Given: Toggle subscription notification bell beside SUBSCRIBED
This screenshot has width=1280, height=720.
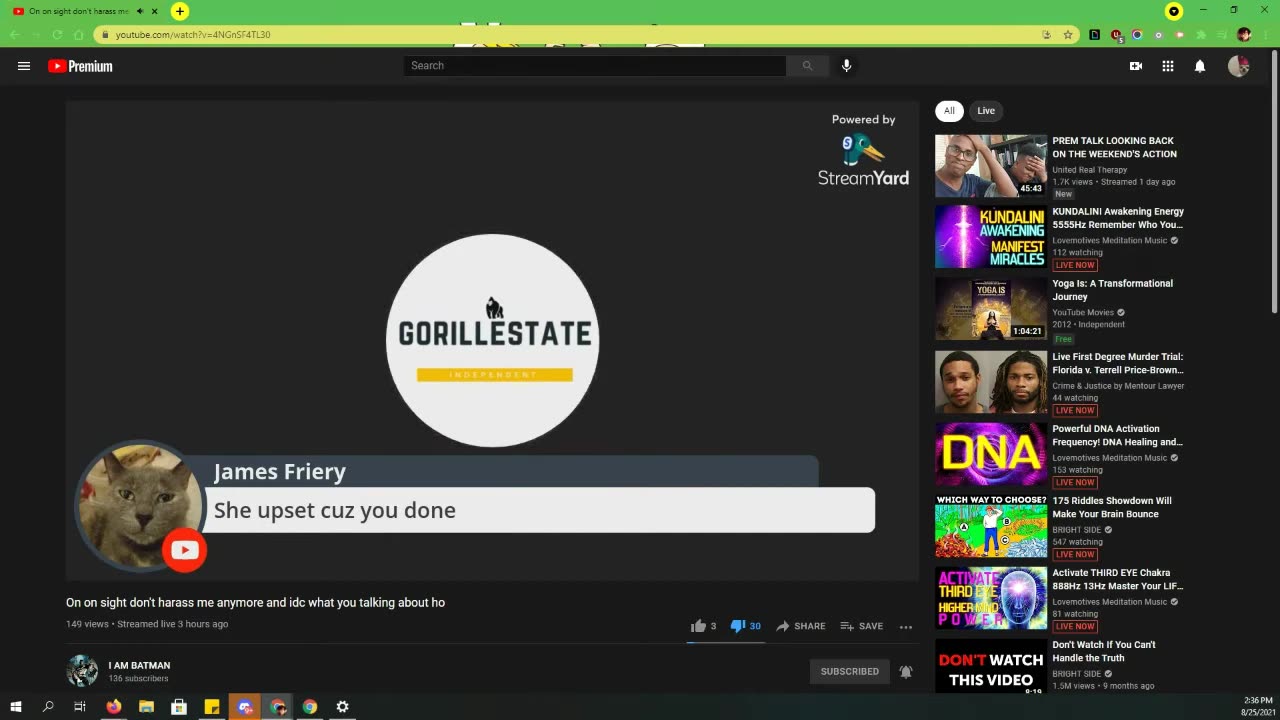Looking at the screenshot, I should [906, 672].
